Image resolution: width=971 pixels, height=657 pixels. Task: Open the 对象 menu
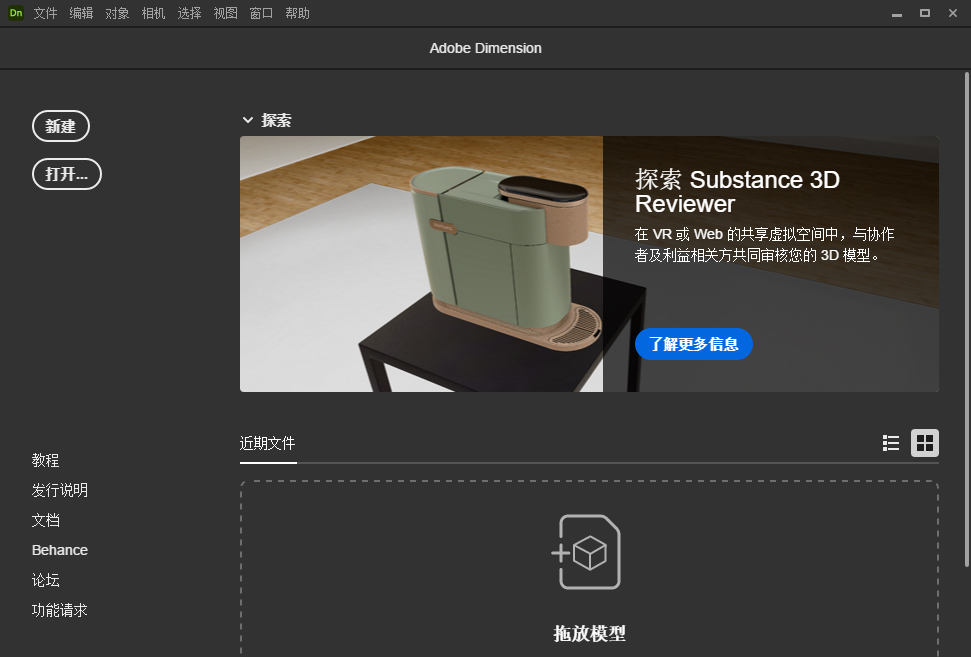[x=117, y=13]
